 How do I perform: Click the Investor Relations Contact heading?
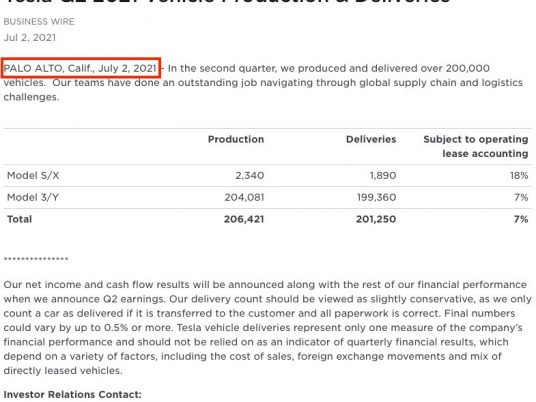[72, 394]
